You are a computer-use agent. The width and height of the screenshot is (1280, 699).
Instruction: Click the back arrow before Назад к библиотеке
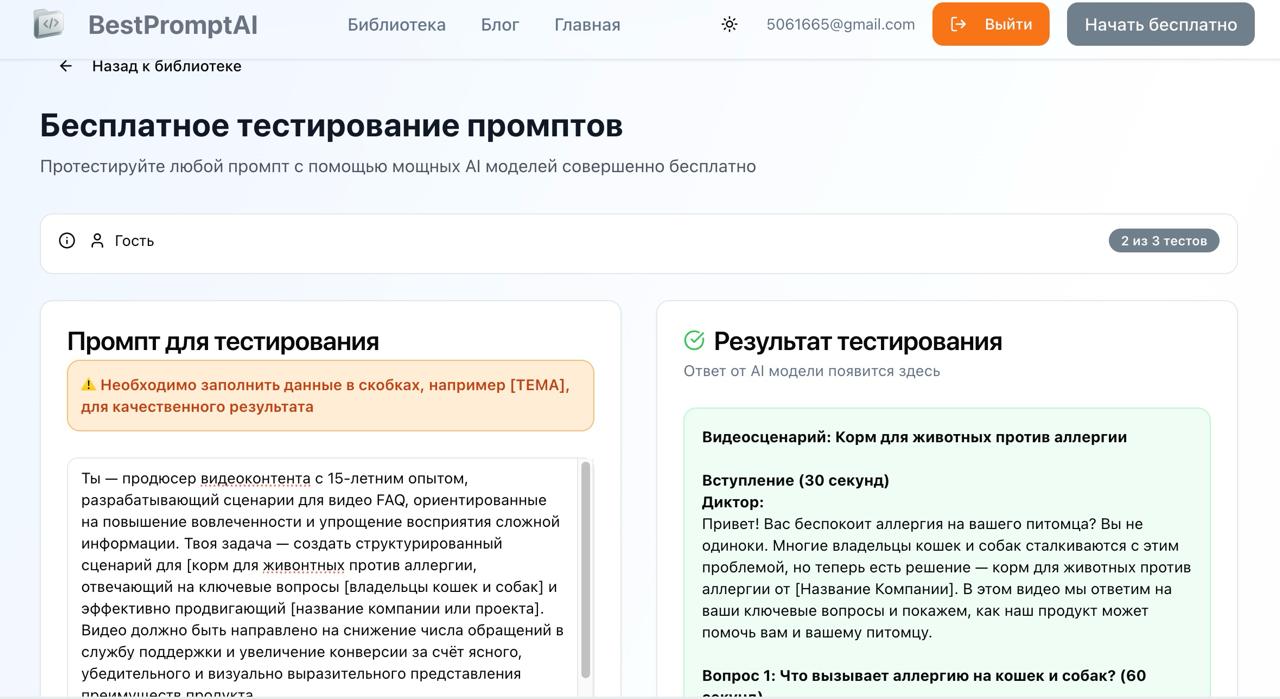pos(65,65)
